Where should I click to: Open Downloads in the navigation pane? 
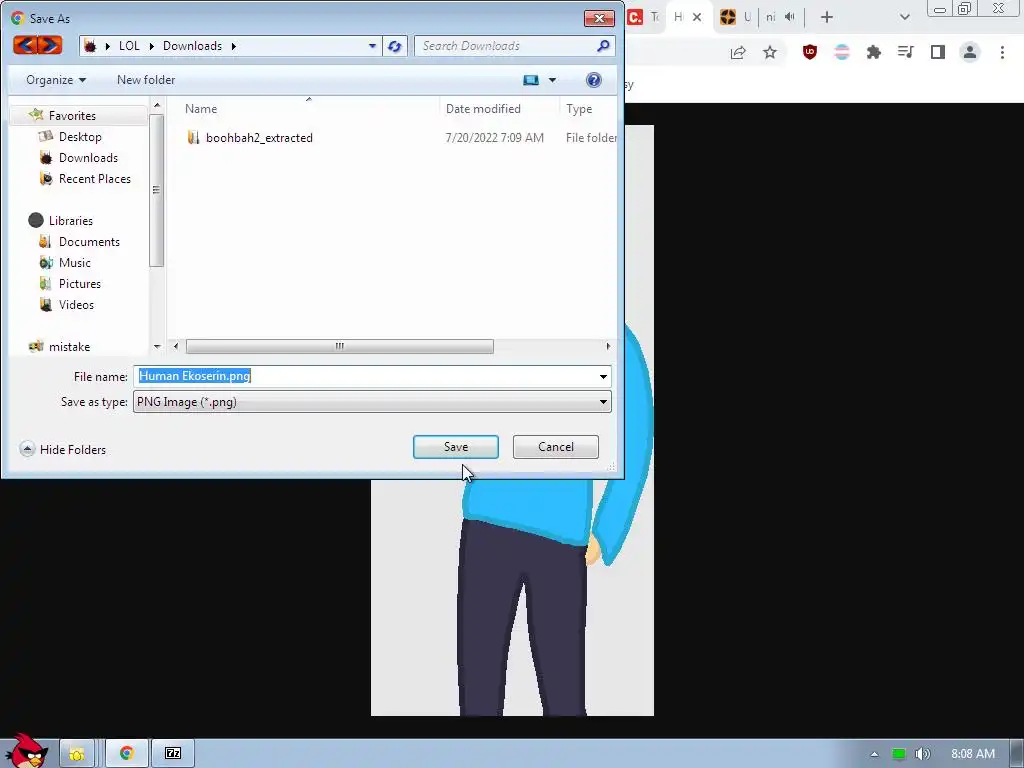point(88,157)
